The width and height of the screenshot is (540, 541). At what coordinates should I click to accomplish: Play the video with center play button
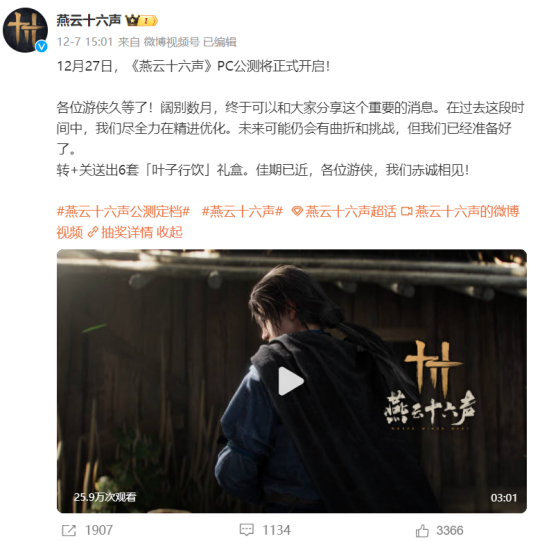tap(291, 381)
